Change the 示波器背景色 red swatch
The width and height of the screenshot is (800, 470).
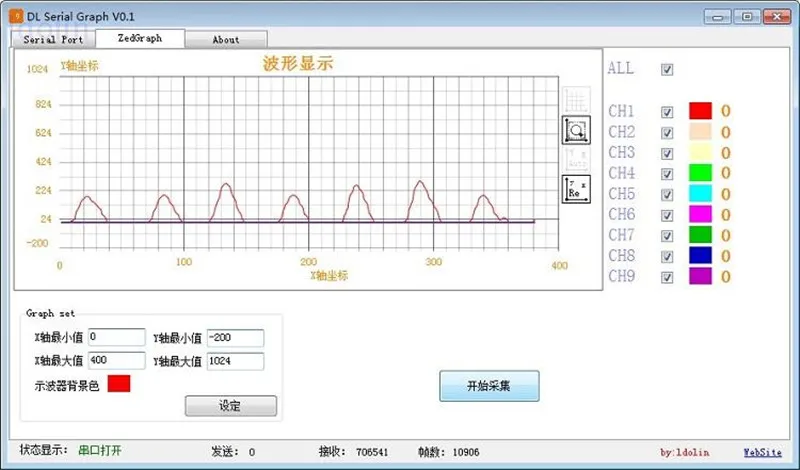click(119, 384)
